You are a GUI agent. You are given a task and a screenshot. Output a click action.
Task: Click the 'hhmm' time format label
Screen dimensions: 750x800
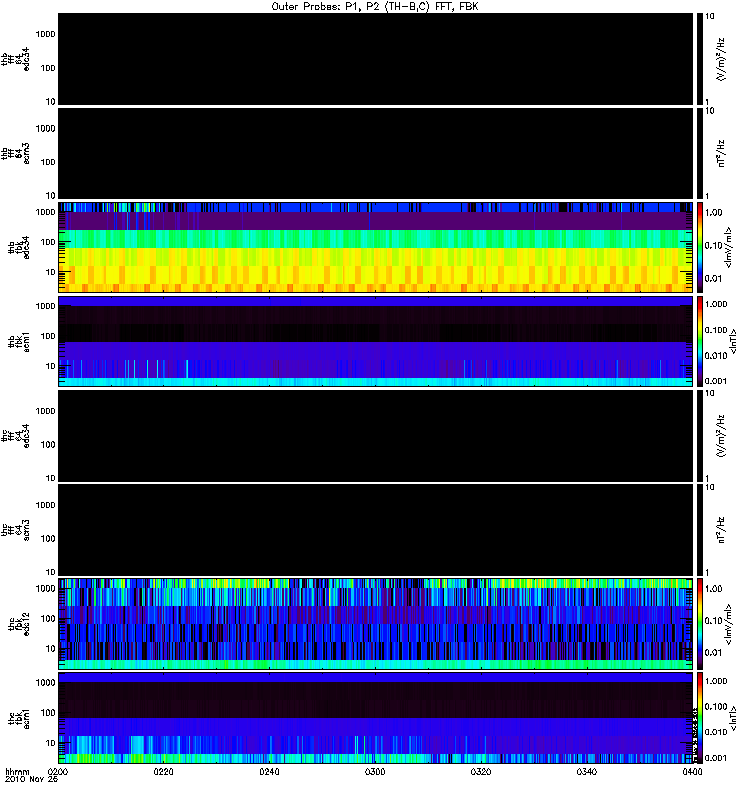pyautogui.click(x=17, y=772)
